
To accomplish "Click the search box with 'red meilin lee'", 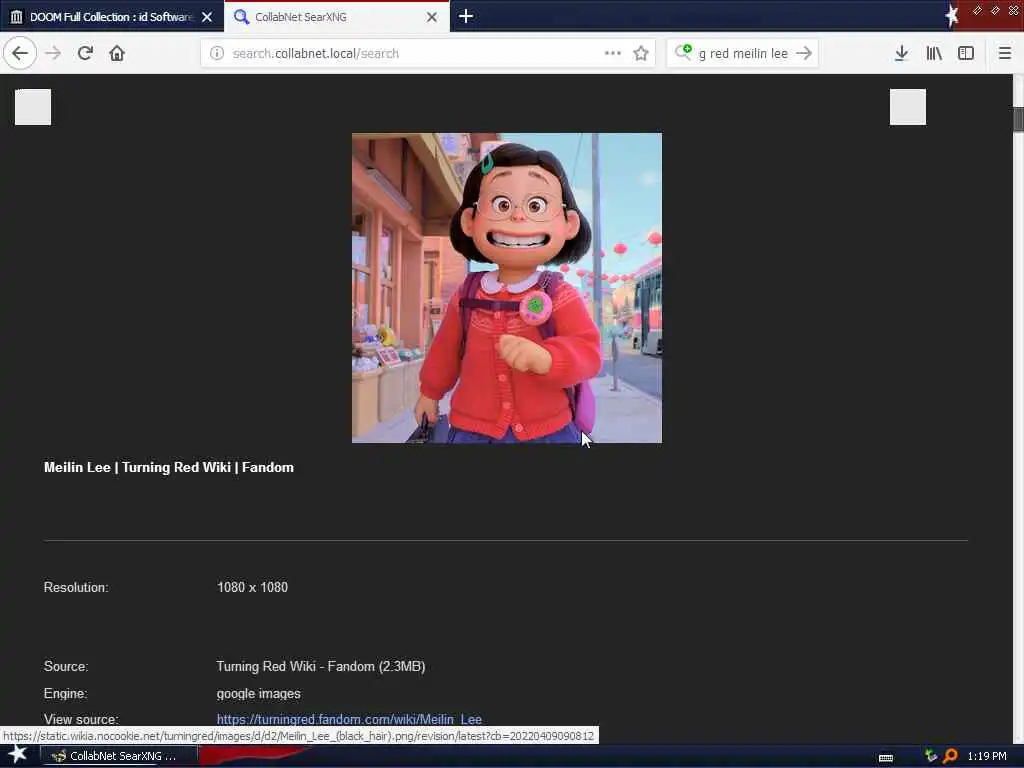I will coord(743,54).
